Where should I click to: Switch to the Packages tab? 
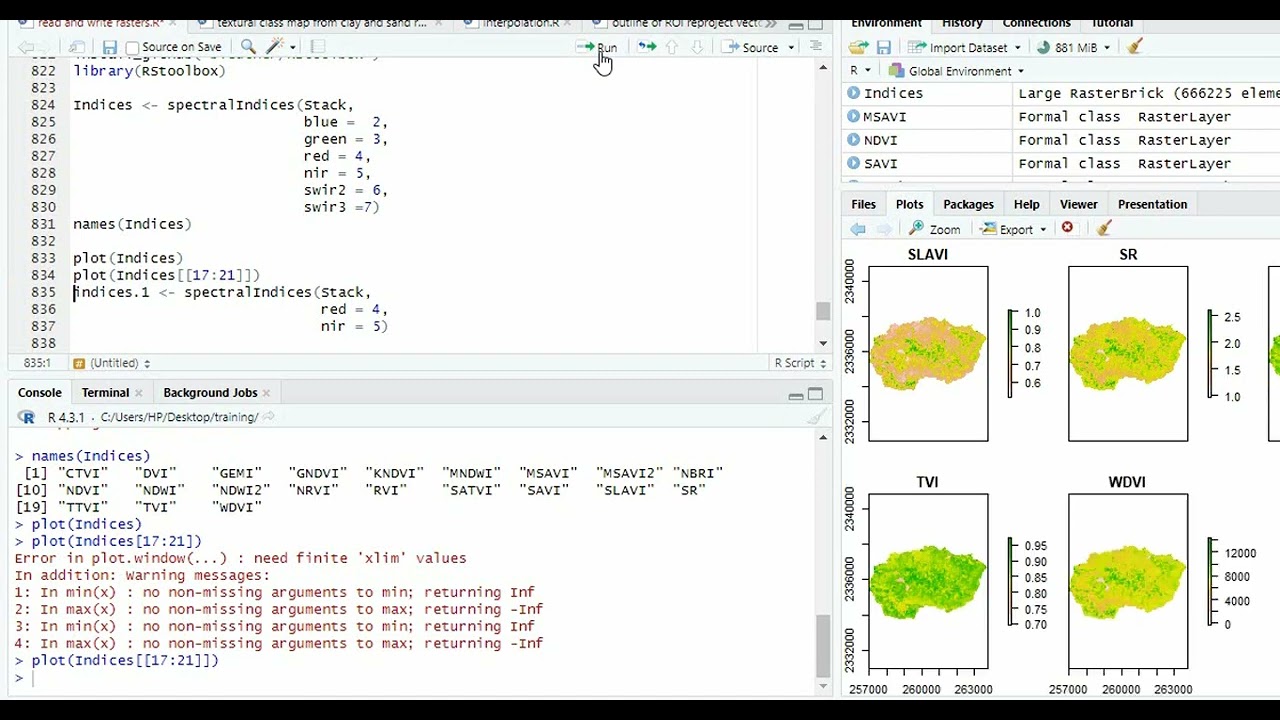968,204
